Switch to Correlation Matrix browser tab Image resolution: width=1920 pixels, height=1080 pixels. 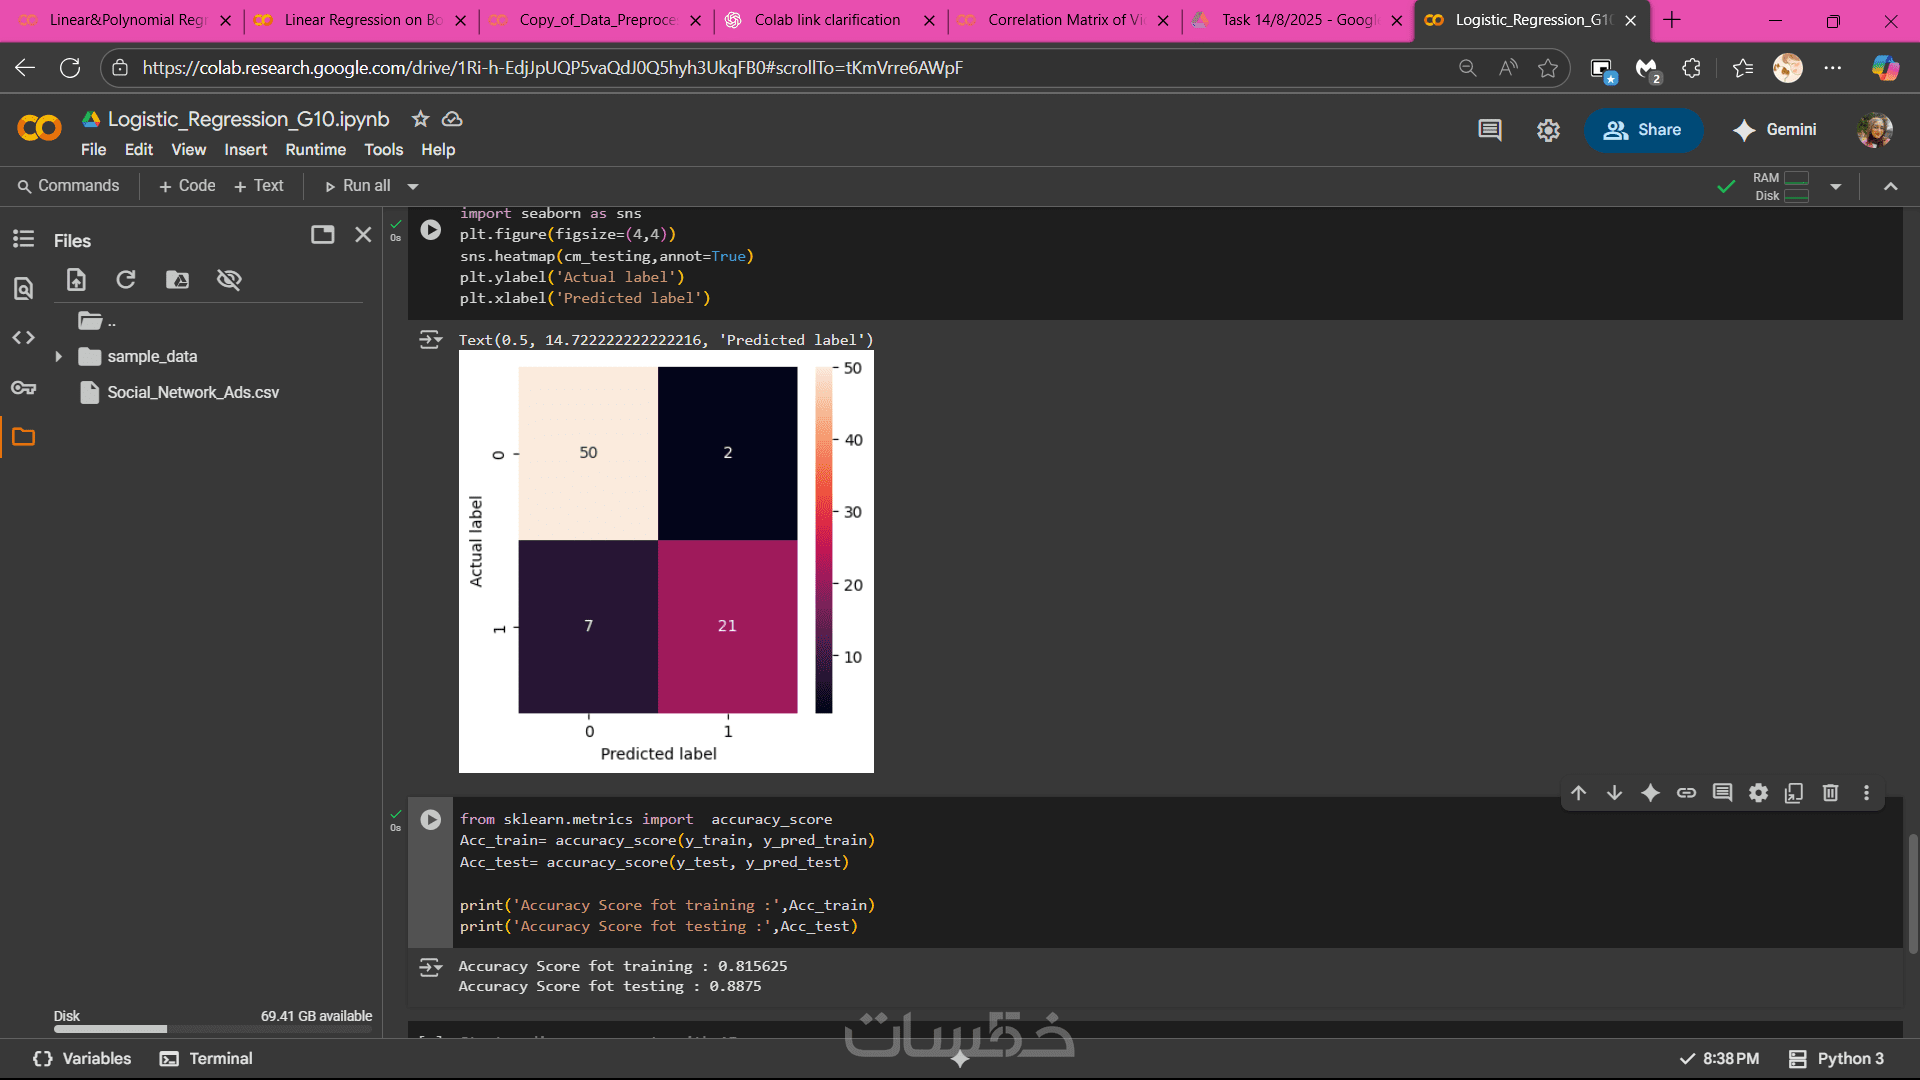(1063, 20)
